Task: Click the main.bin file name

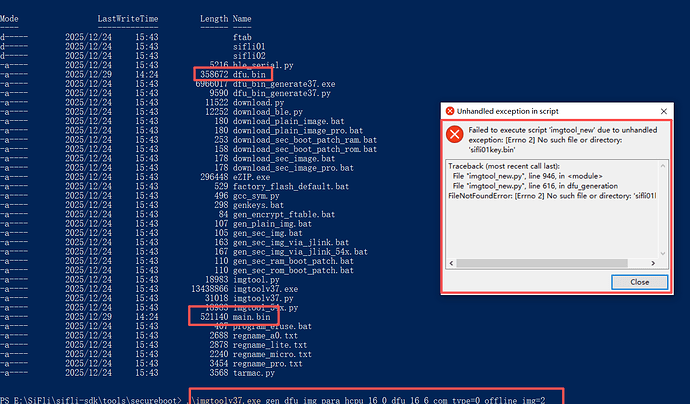Action: pos(250,315)
